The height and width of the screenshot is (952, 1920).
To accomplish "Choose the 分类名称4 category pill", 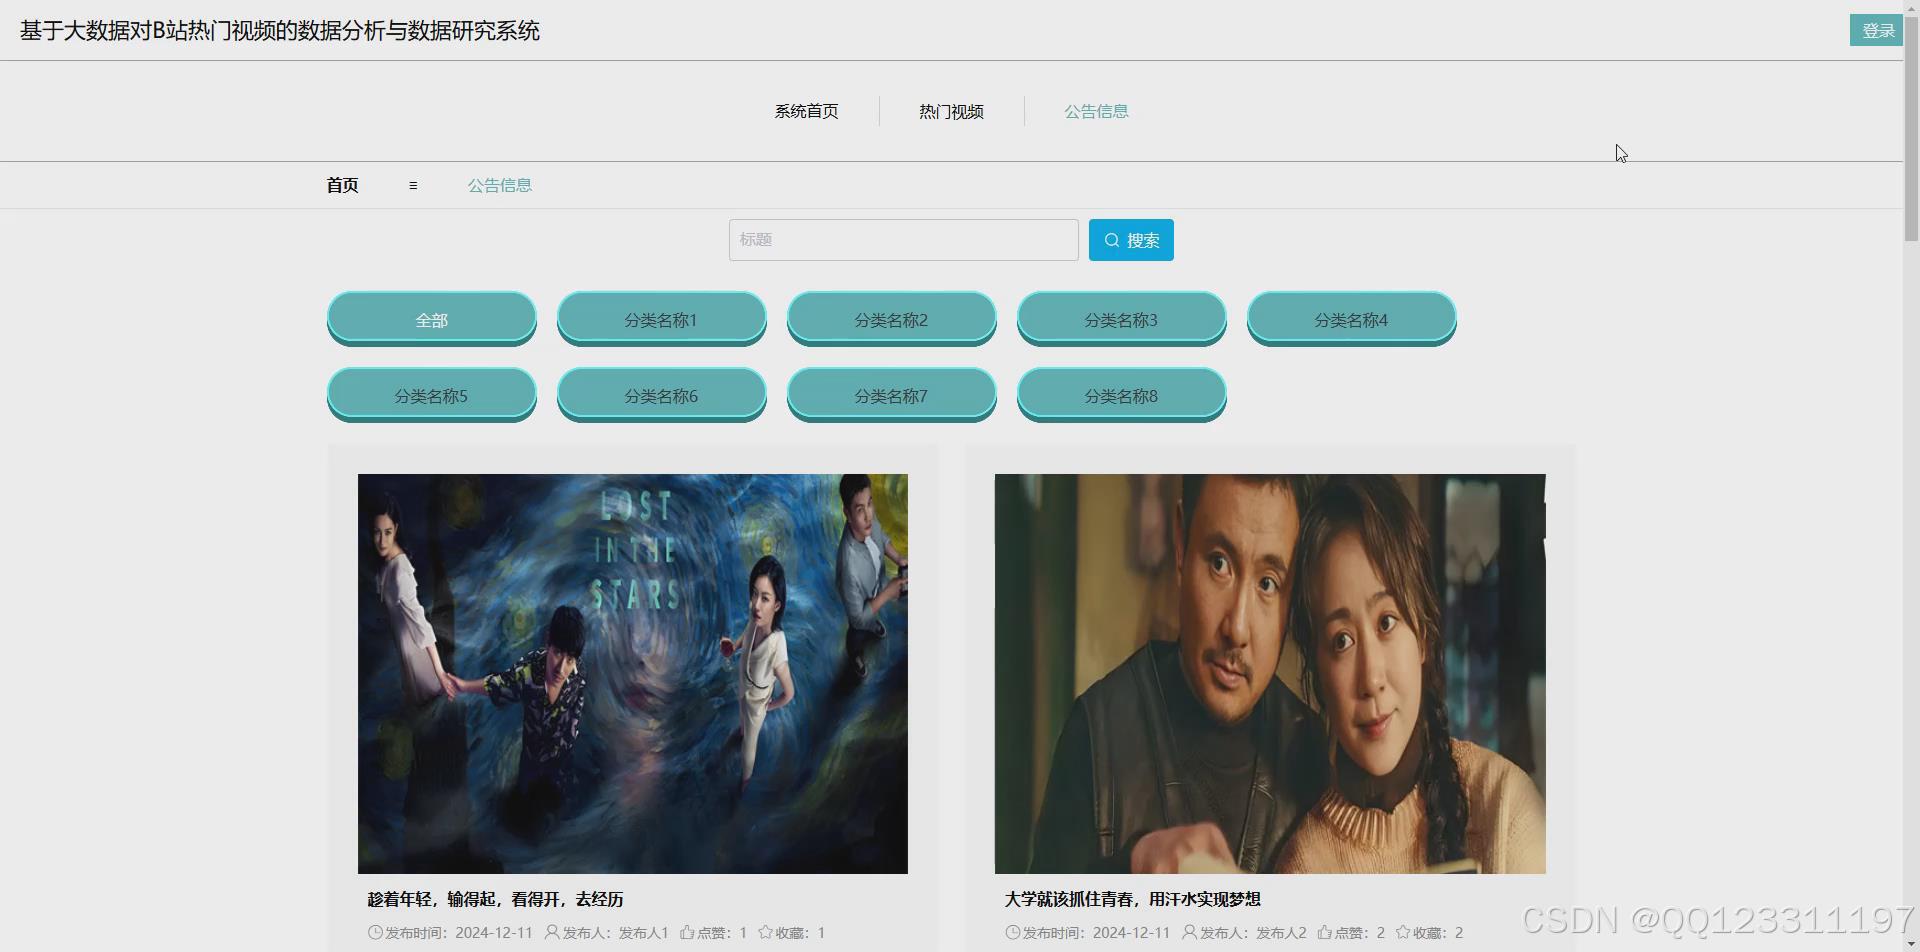I will click(1352, 319).
